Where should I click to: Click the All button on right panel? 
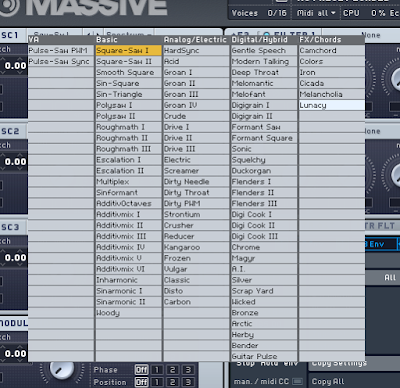point(390,277)
